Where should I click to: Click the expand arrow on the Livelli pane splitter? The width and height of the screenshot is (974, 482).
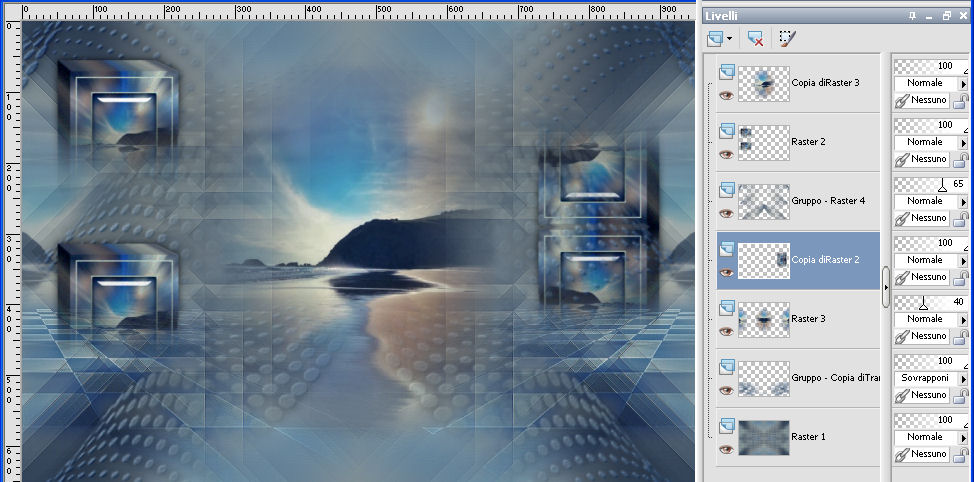click(x=886, y=287)
